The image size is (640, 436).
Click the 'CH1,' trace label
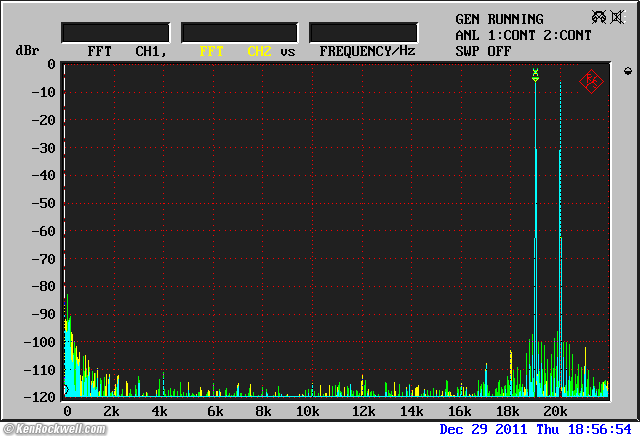click(x=151, y=51)
